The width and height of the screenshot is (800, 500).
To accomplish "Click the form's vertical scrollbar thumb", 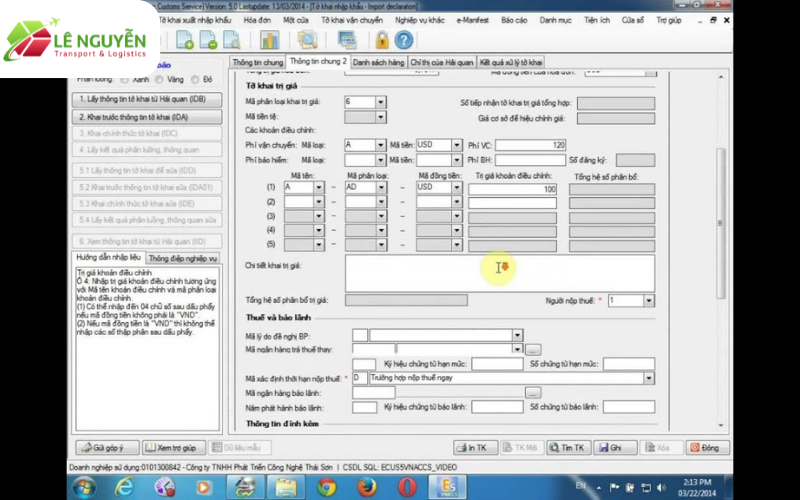I will coord(720,223).
